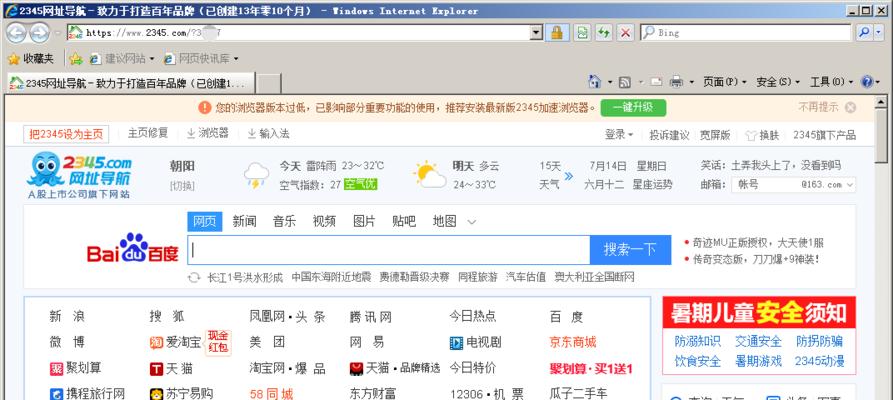The width and height of the screenshot is (893, 400).
Task: Click the Baidu 百度 logo
Action: [133, 248]
